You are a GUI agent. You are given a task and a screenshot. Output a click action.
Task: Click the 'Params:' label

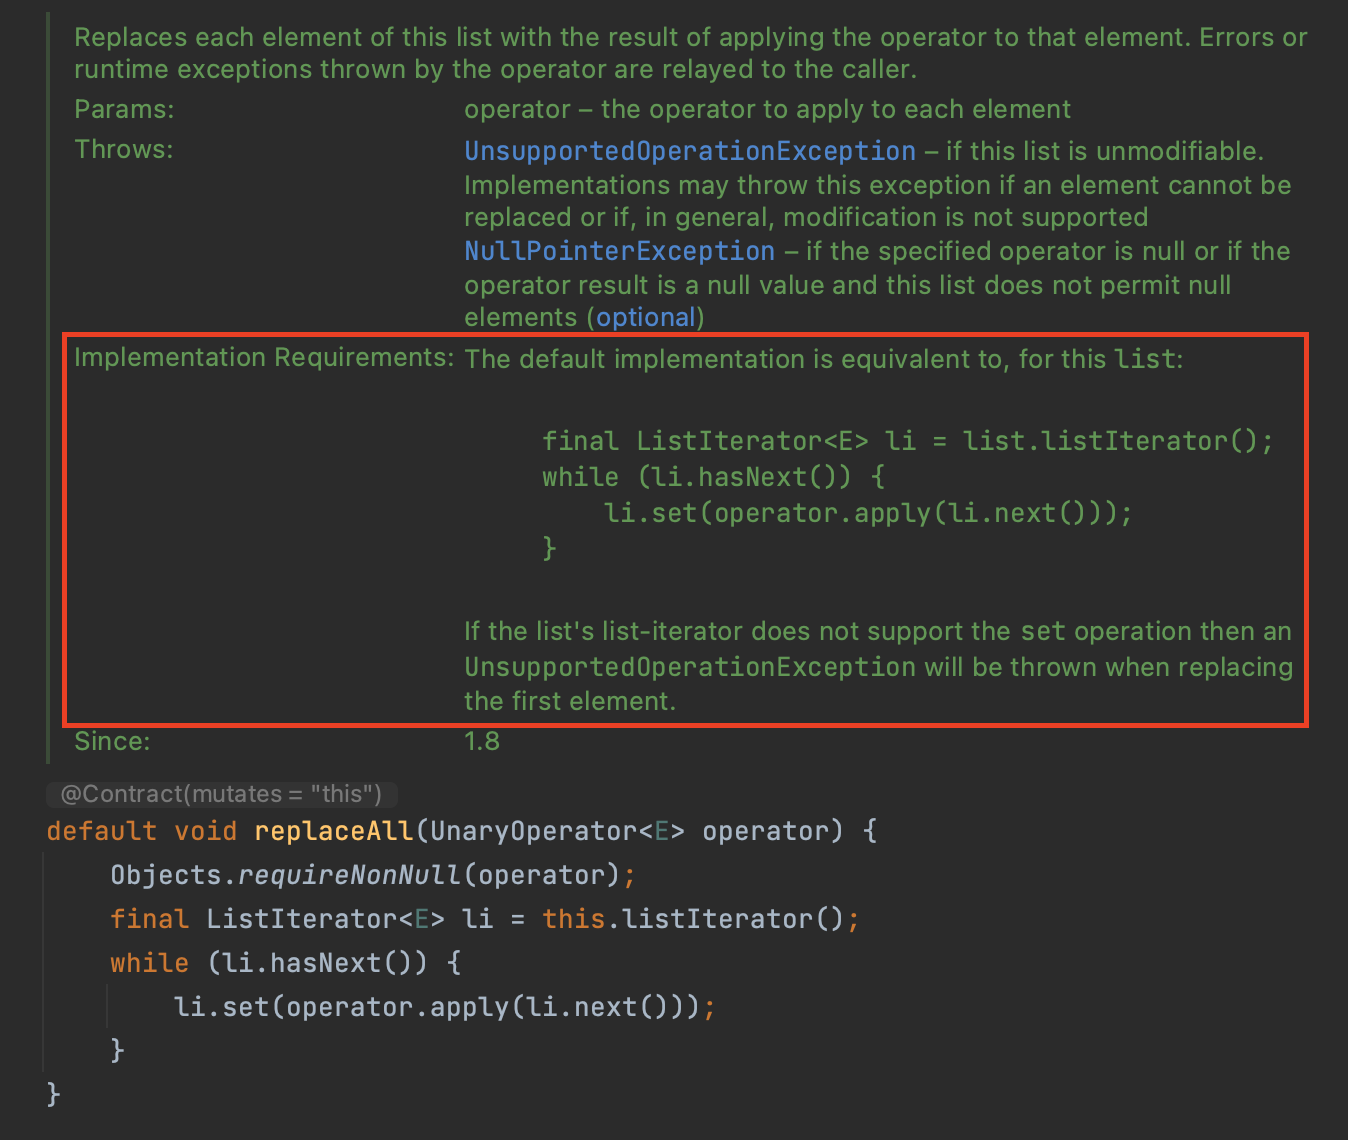124,109
